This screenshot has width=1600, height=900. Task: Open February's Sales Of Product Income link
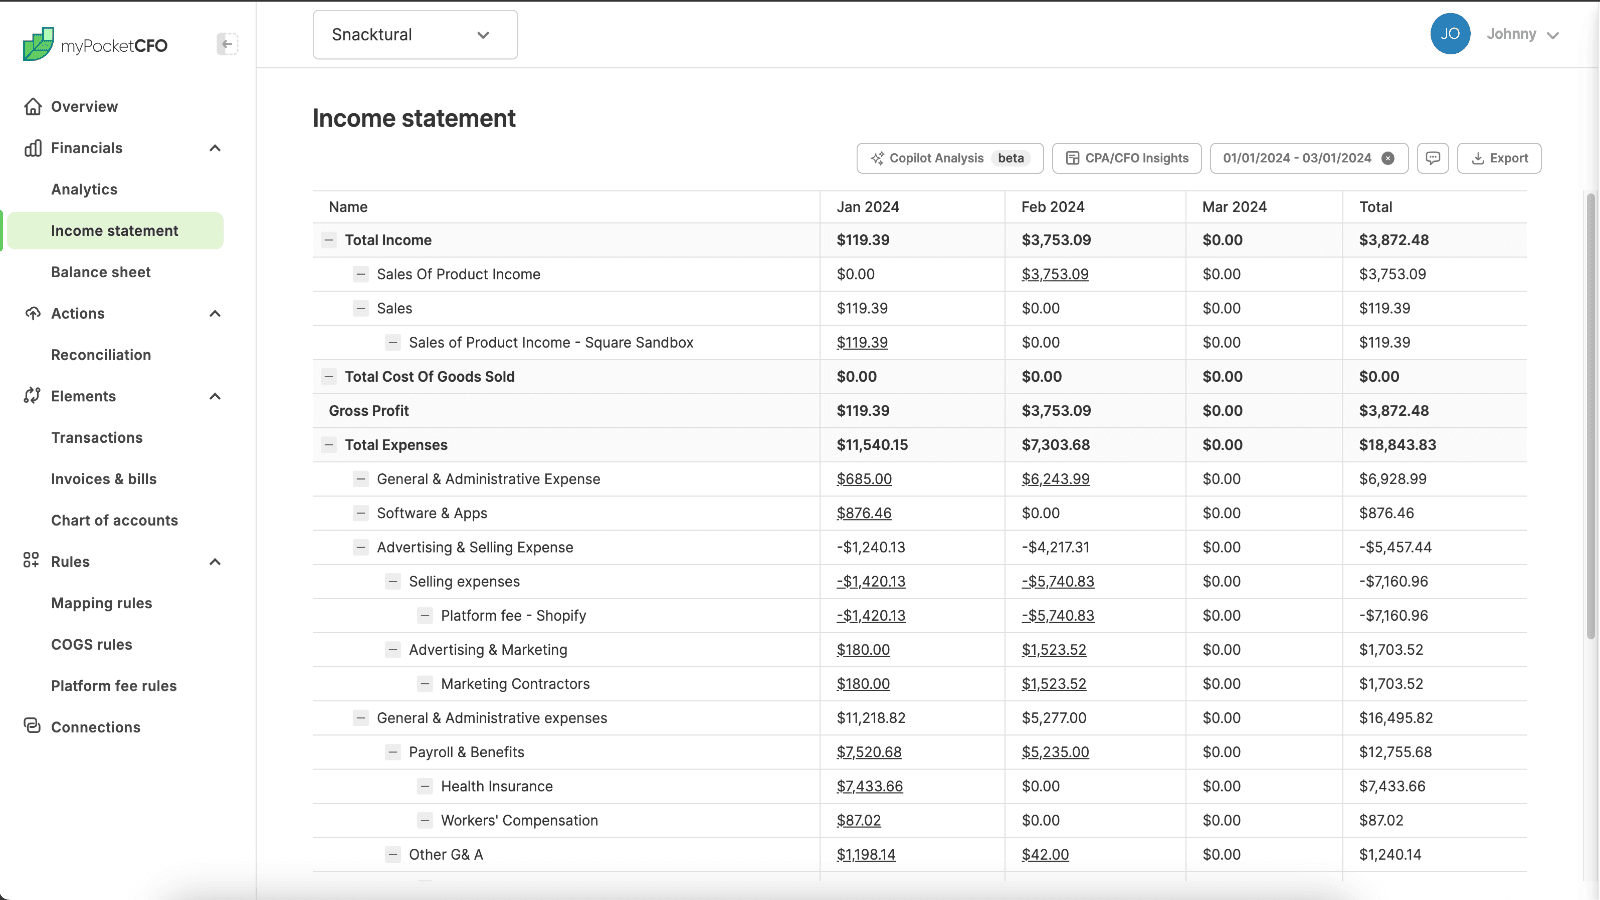pos(1054,273)
